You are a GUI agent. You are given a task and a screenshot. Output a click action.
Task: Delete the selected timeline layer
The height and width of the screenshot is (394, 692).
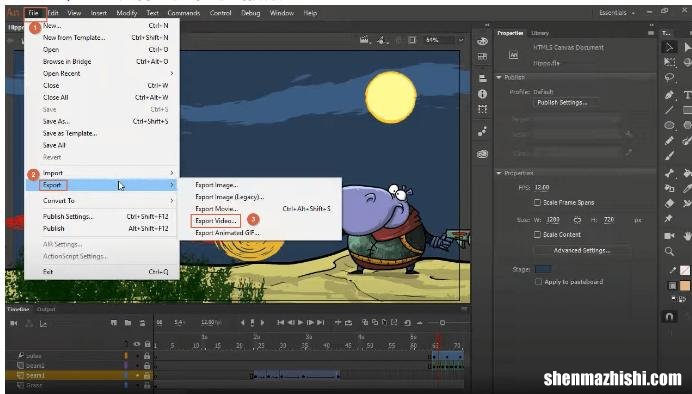coord(142,323)
